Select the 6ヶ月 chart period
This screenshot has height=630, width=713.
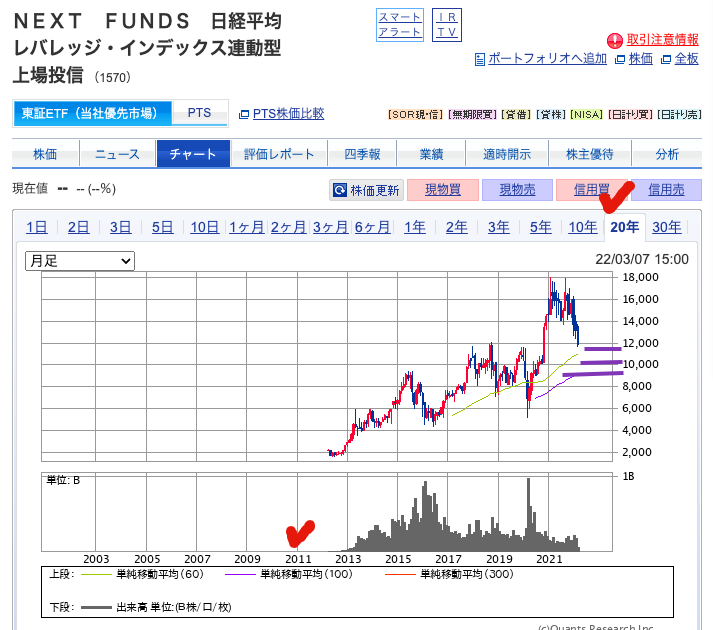coord(372,227)
